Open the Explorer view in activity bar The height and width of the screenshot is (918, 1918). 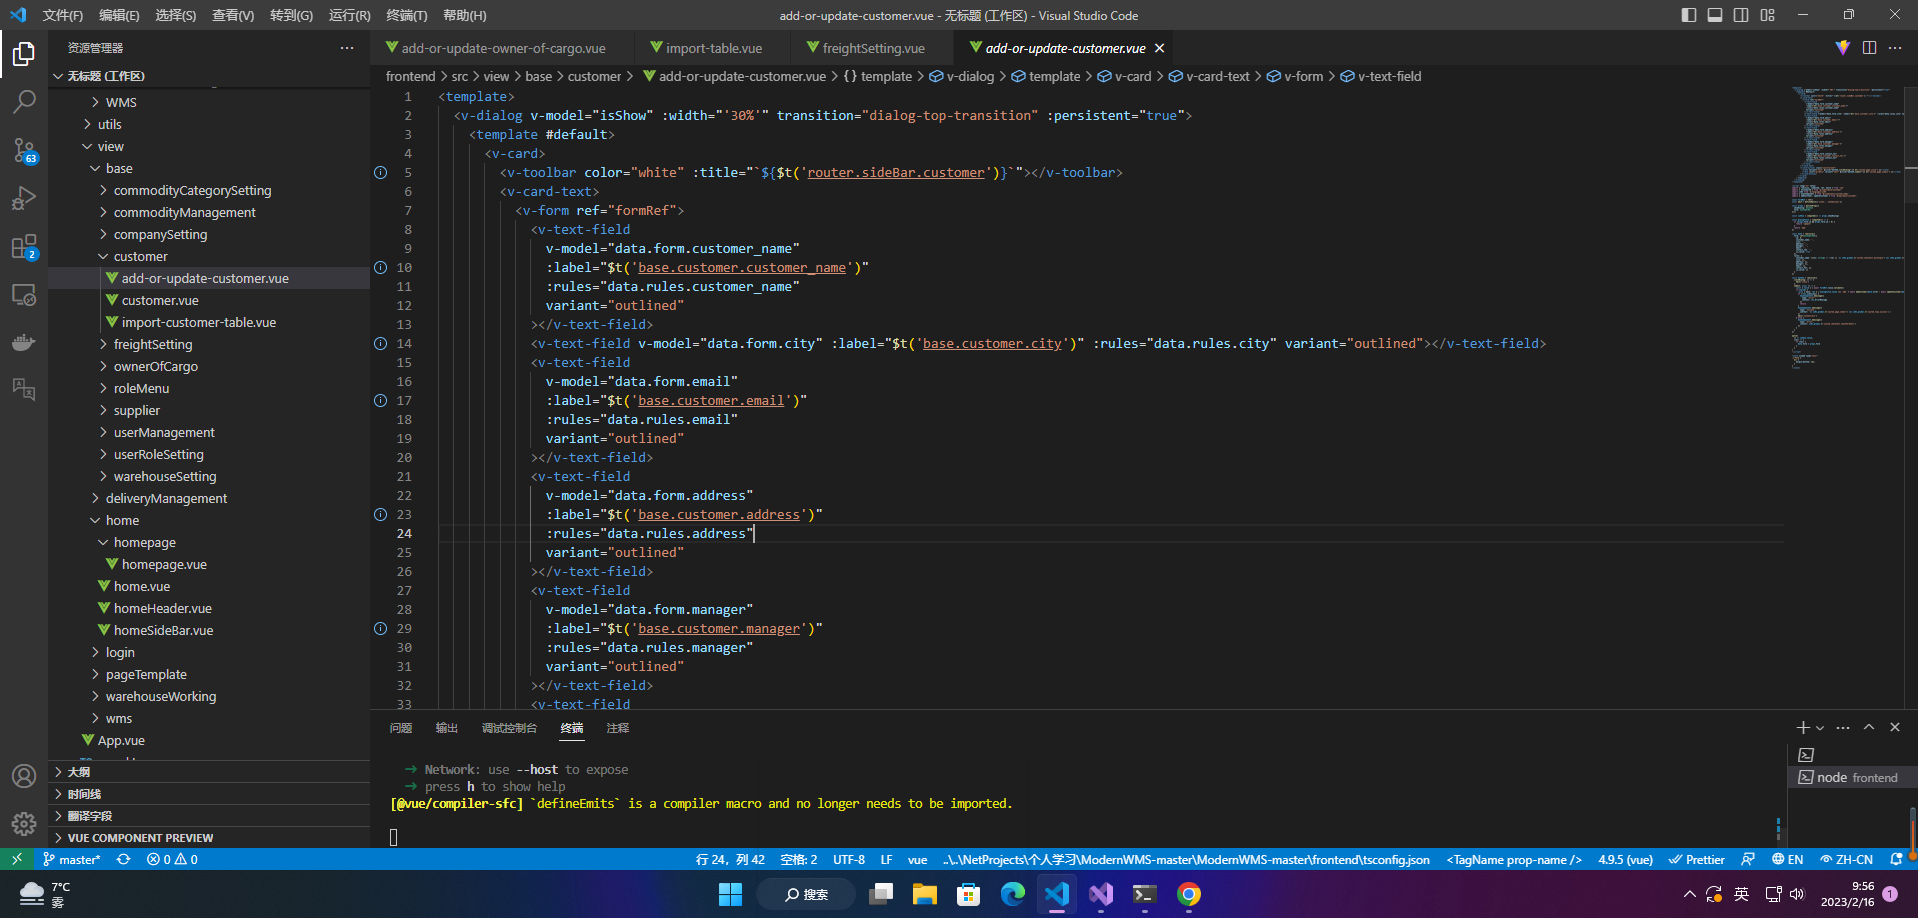click(24, 54)
